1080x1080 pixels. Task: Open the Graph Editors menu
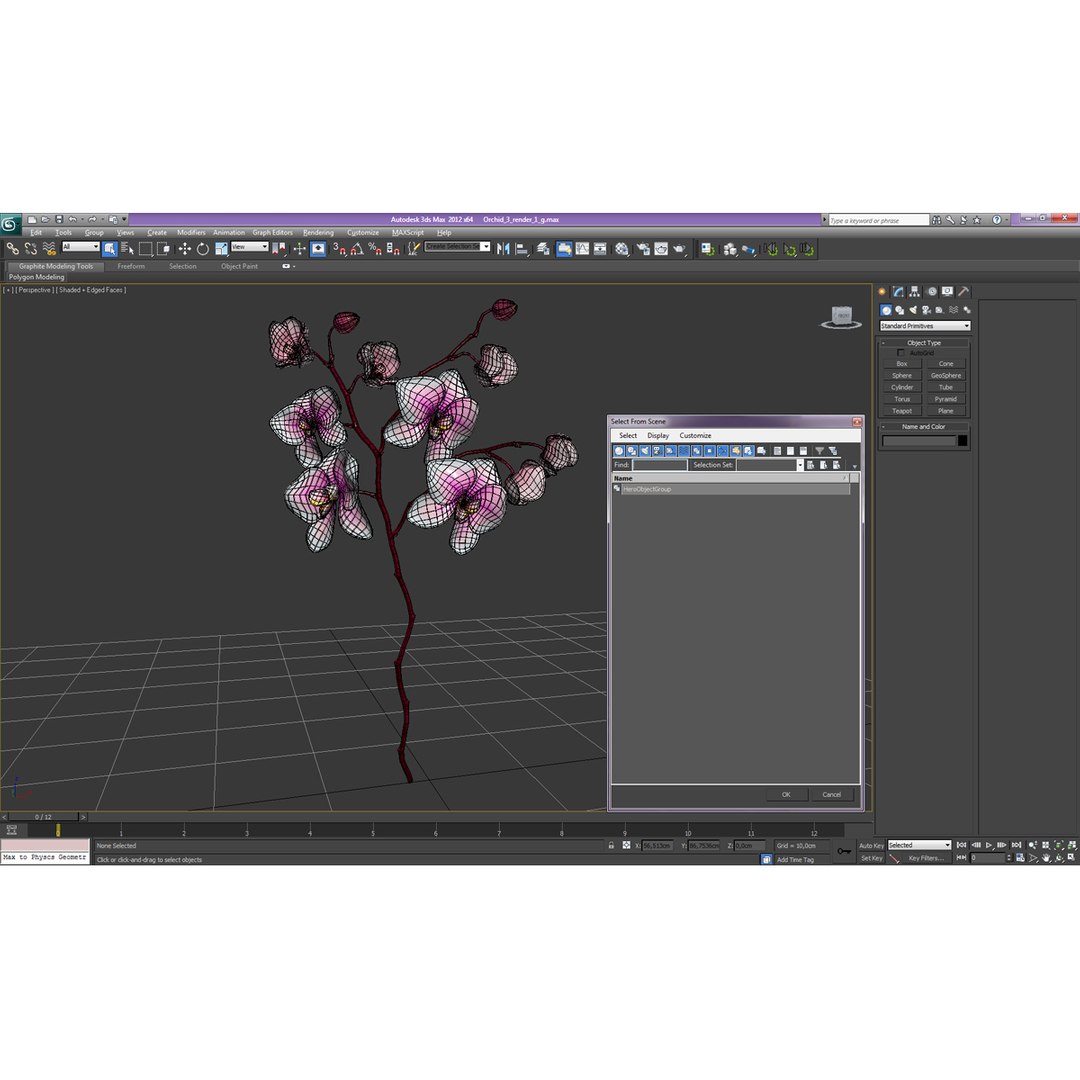272,233
